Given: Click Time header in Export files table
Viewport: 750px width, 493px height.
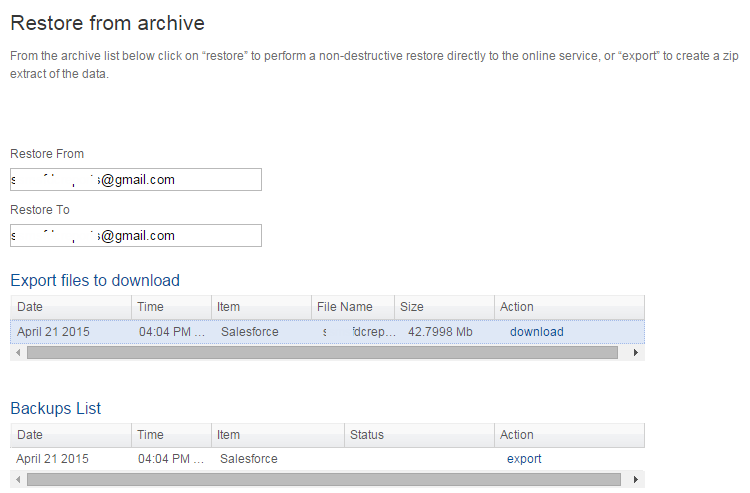Looking at the screenshot, I should point(170,307).
